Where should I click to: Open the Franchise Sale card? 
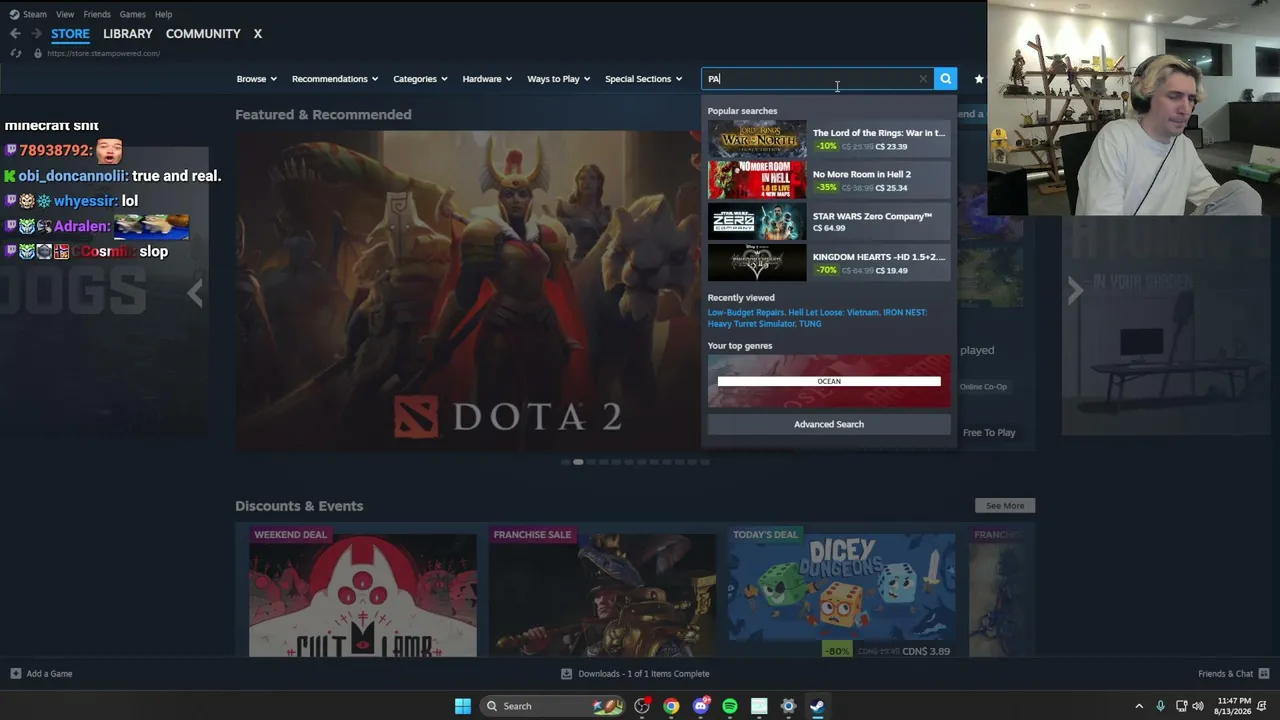602,592
